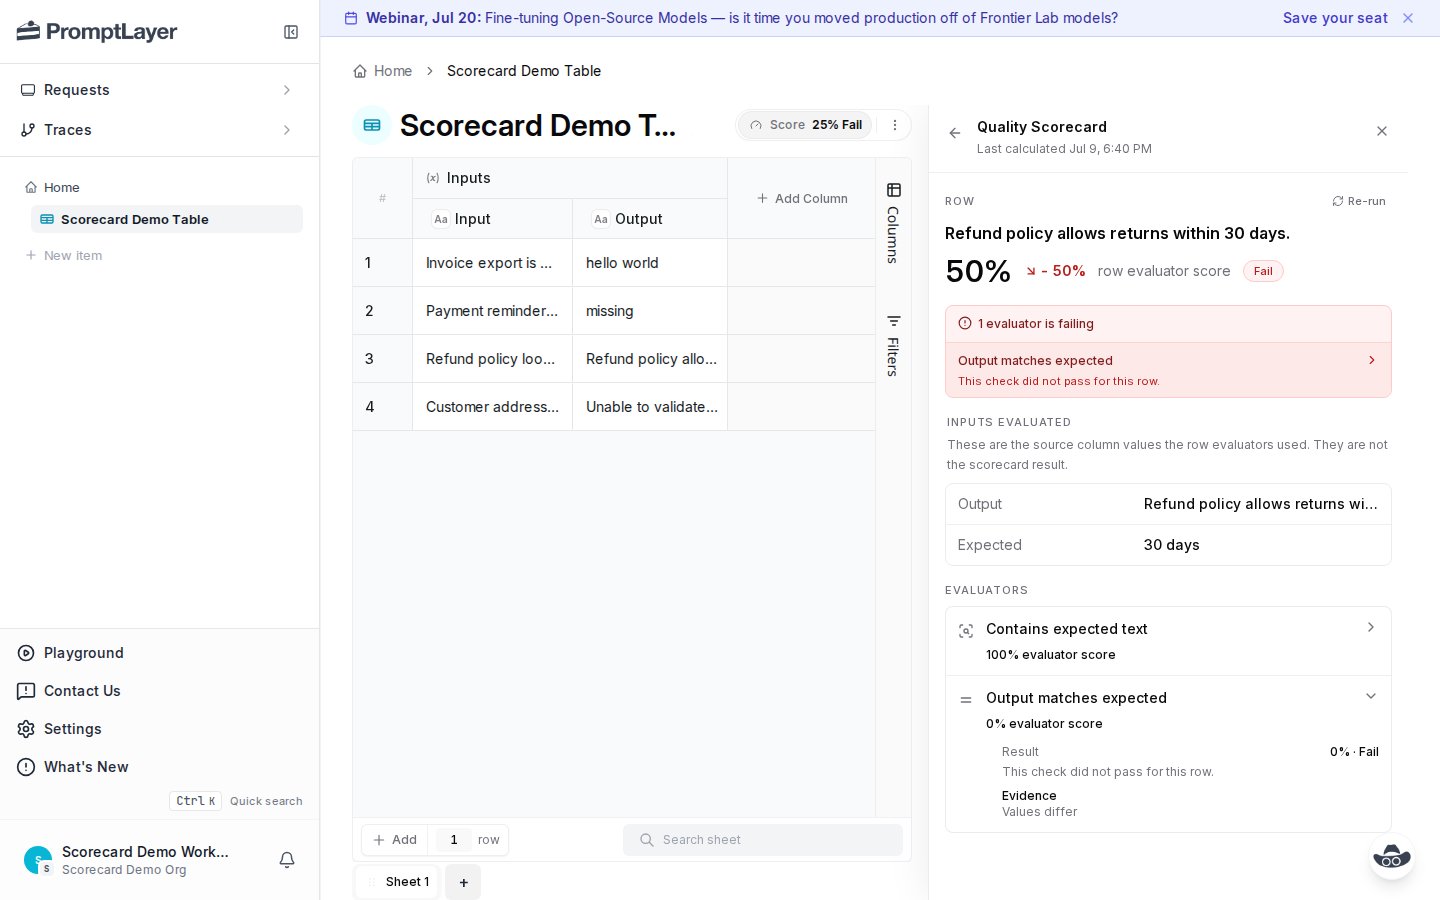Collapse the sidebar using the panel icon
The height and width of the screenshot is (900, 1440).
click(x=291, y=32)
